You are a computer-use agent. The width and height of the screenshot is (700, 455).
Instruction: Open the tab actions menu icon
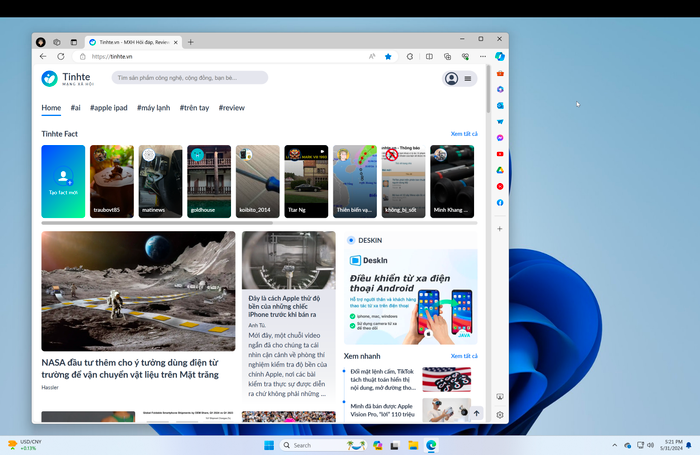74,42
